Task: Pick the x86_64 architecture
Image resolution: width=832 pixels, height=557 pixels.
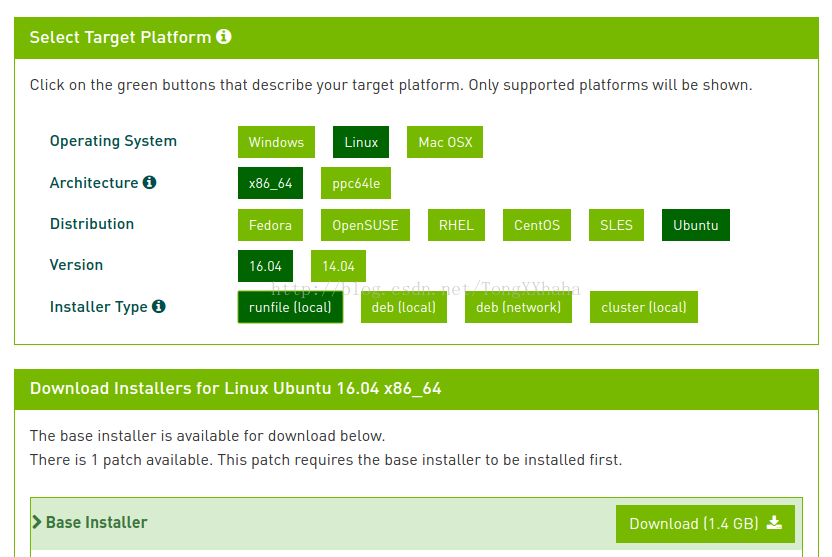Action: (271, 184)
